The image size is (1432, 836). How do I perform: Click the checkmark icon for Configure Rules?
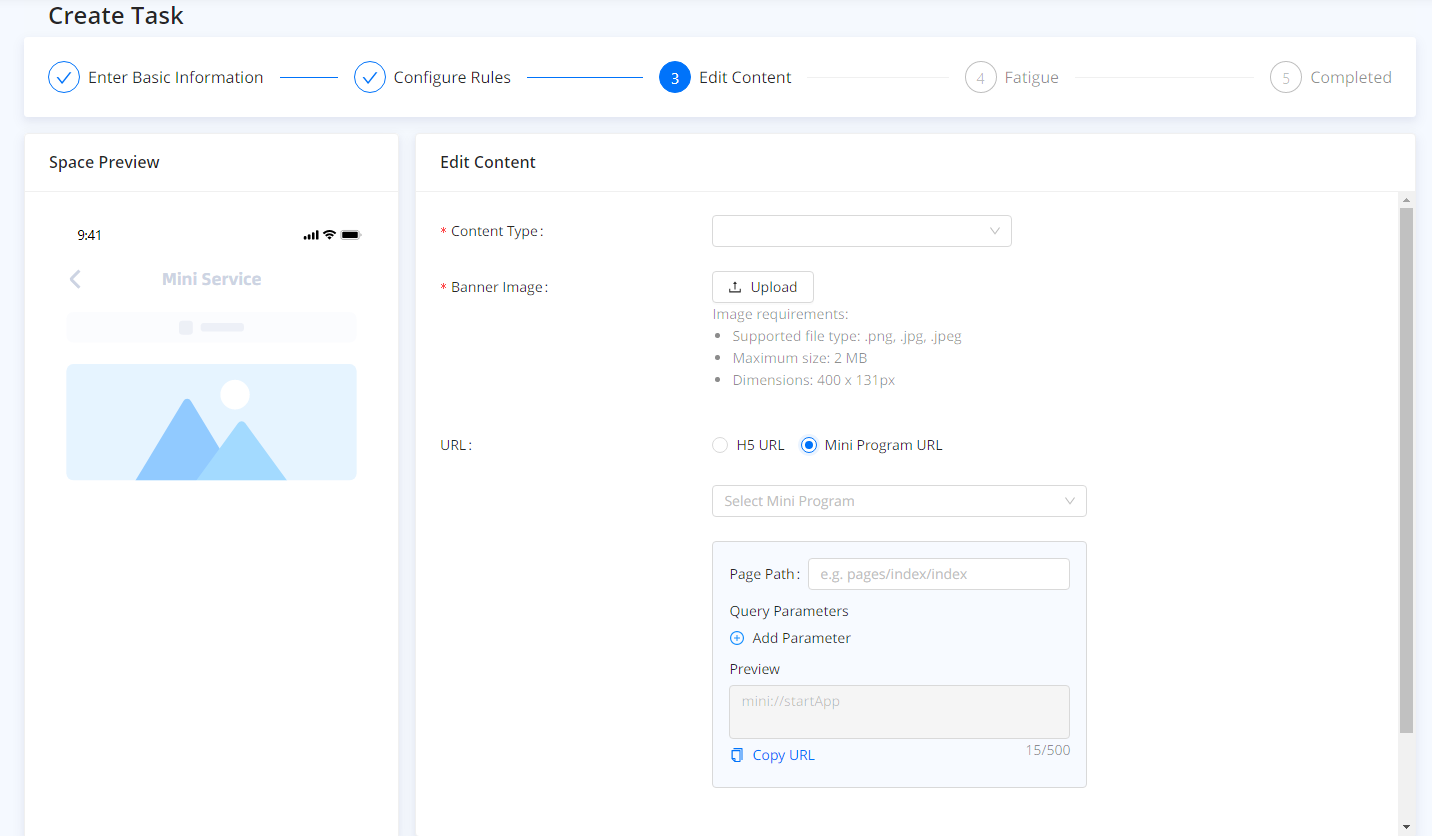[x=370, y=77]
